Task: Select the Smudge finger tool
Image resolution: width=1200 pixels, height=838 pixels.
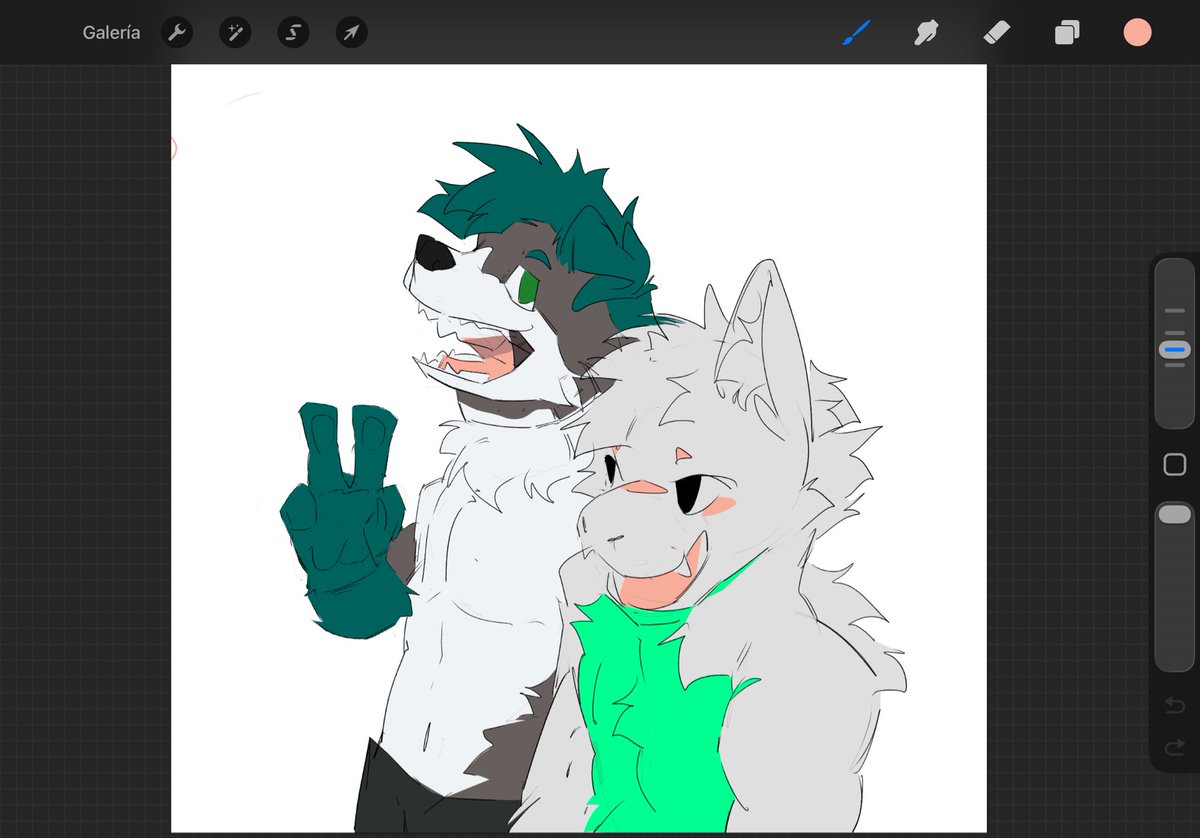Action: 927,33
